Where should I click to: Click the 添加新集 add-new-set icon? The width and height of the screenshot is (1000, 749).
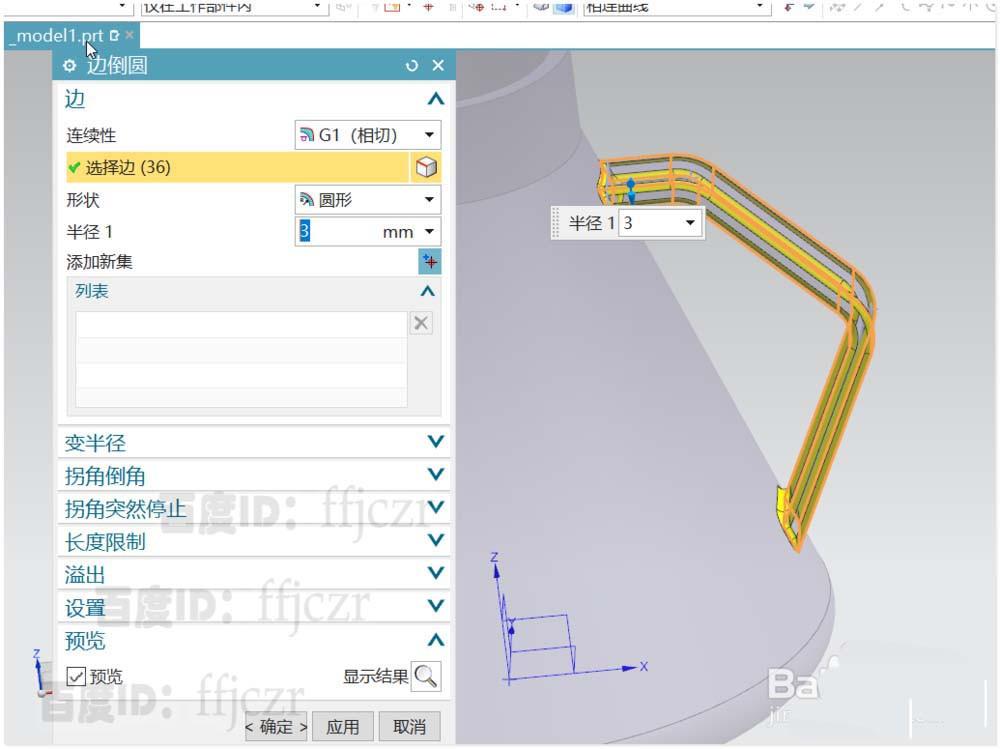[427, 262]
